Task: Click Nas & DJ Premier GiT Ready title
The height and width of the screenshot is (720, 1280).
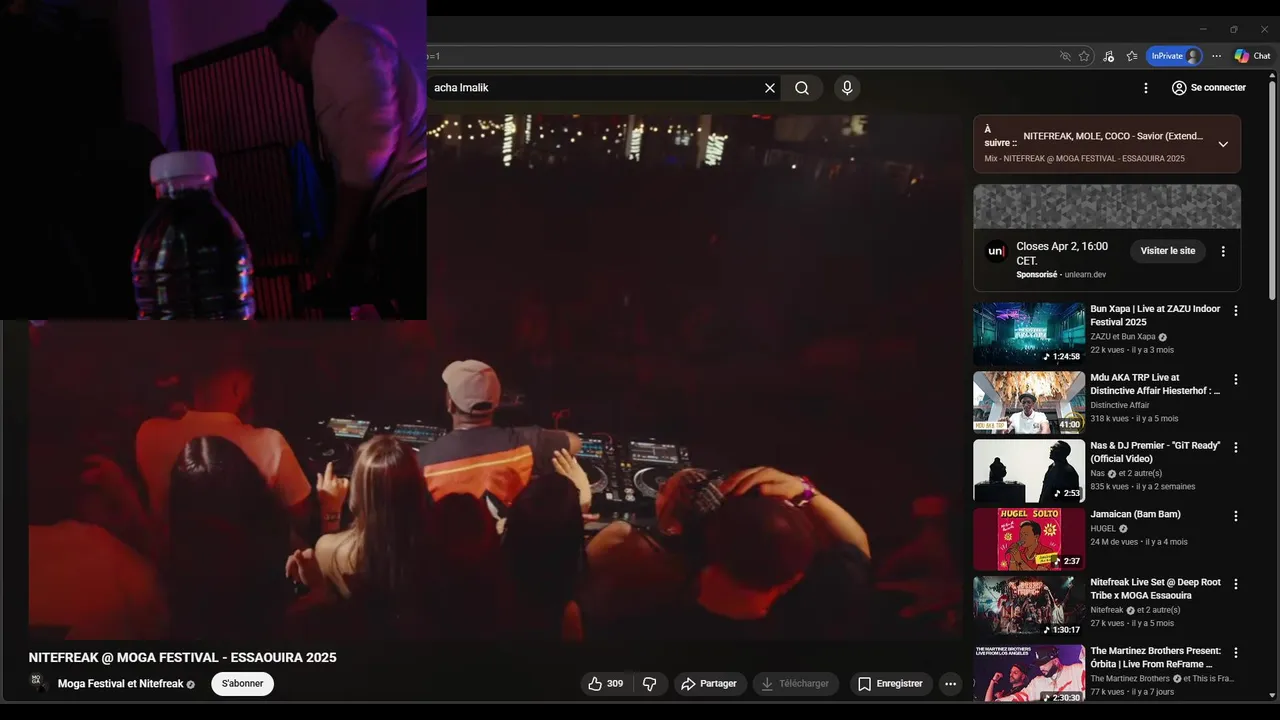Action: tap(1155, 452)
